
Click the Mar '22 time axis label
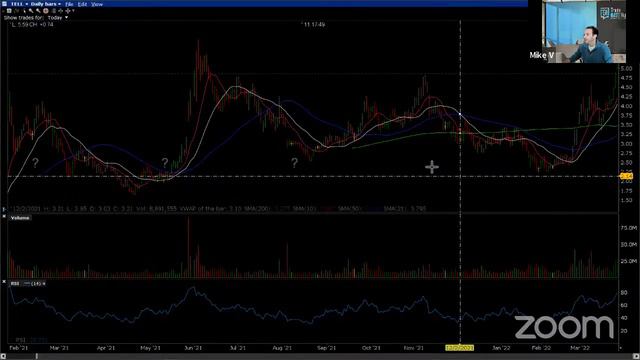point(580,348)
